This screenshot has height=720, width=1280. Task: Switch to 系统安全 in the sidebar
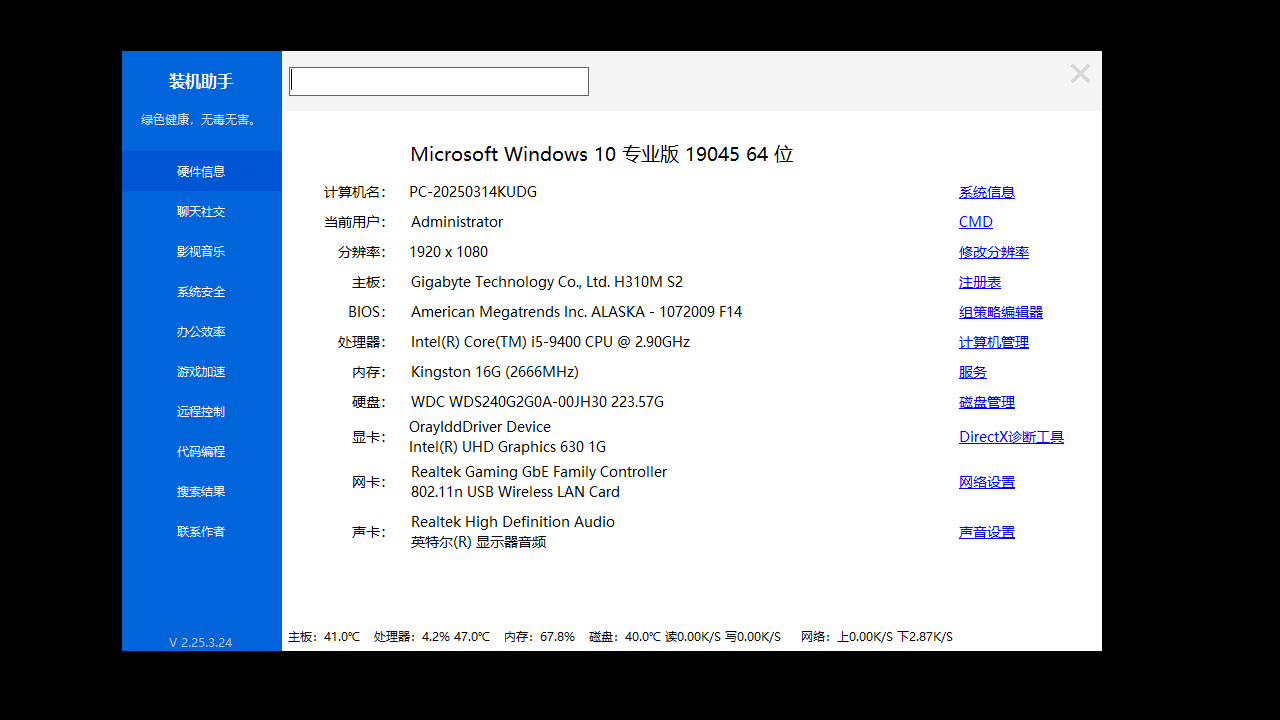[202, 291]
